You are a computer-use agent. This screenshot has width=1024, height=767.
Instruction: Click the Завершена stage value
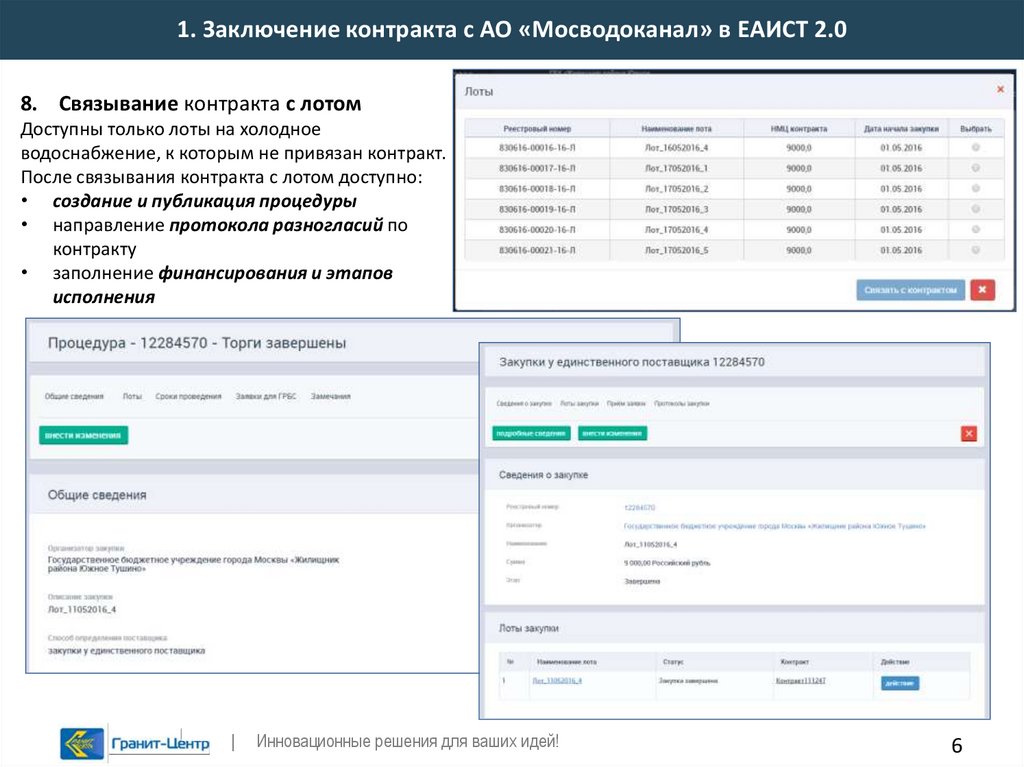pyautogui.click(x=641, y=581)
